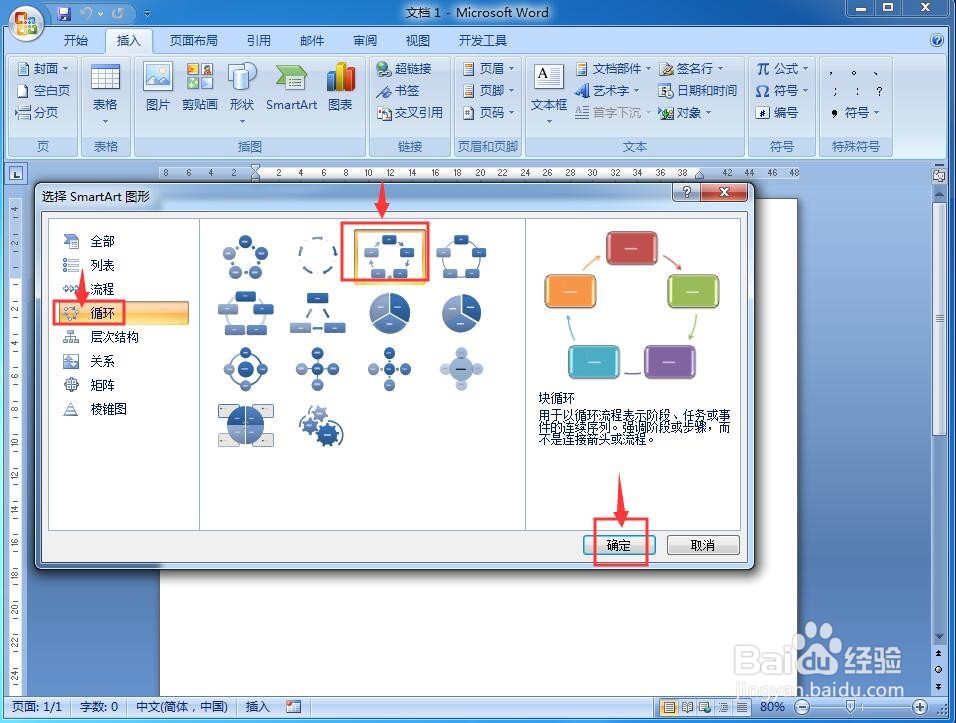956x723 pixels.
Task: Insert a Blank Page
Action: pyautogui.click(x=43, y=91)
